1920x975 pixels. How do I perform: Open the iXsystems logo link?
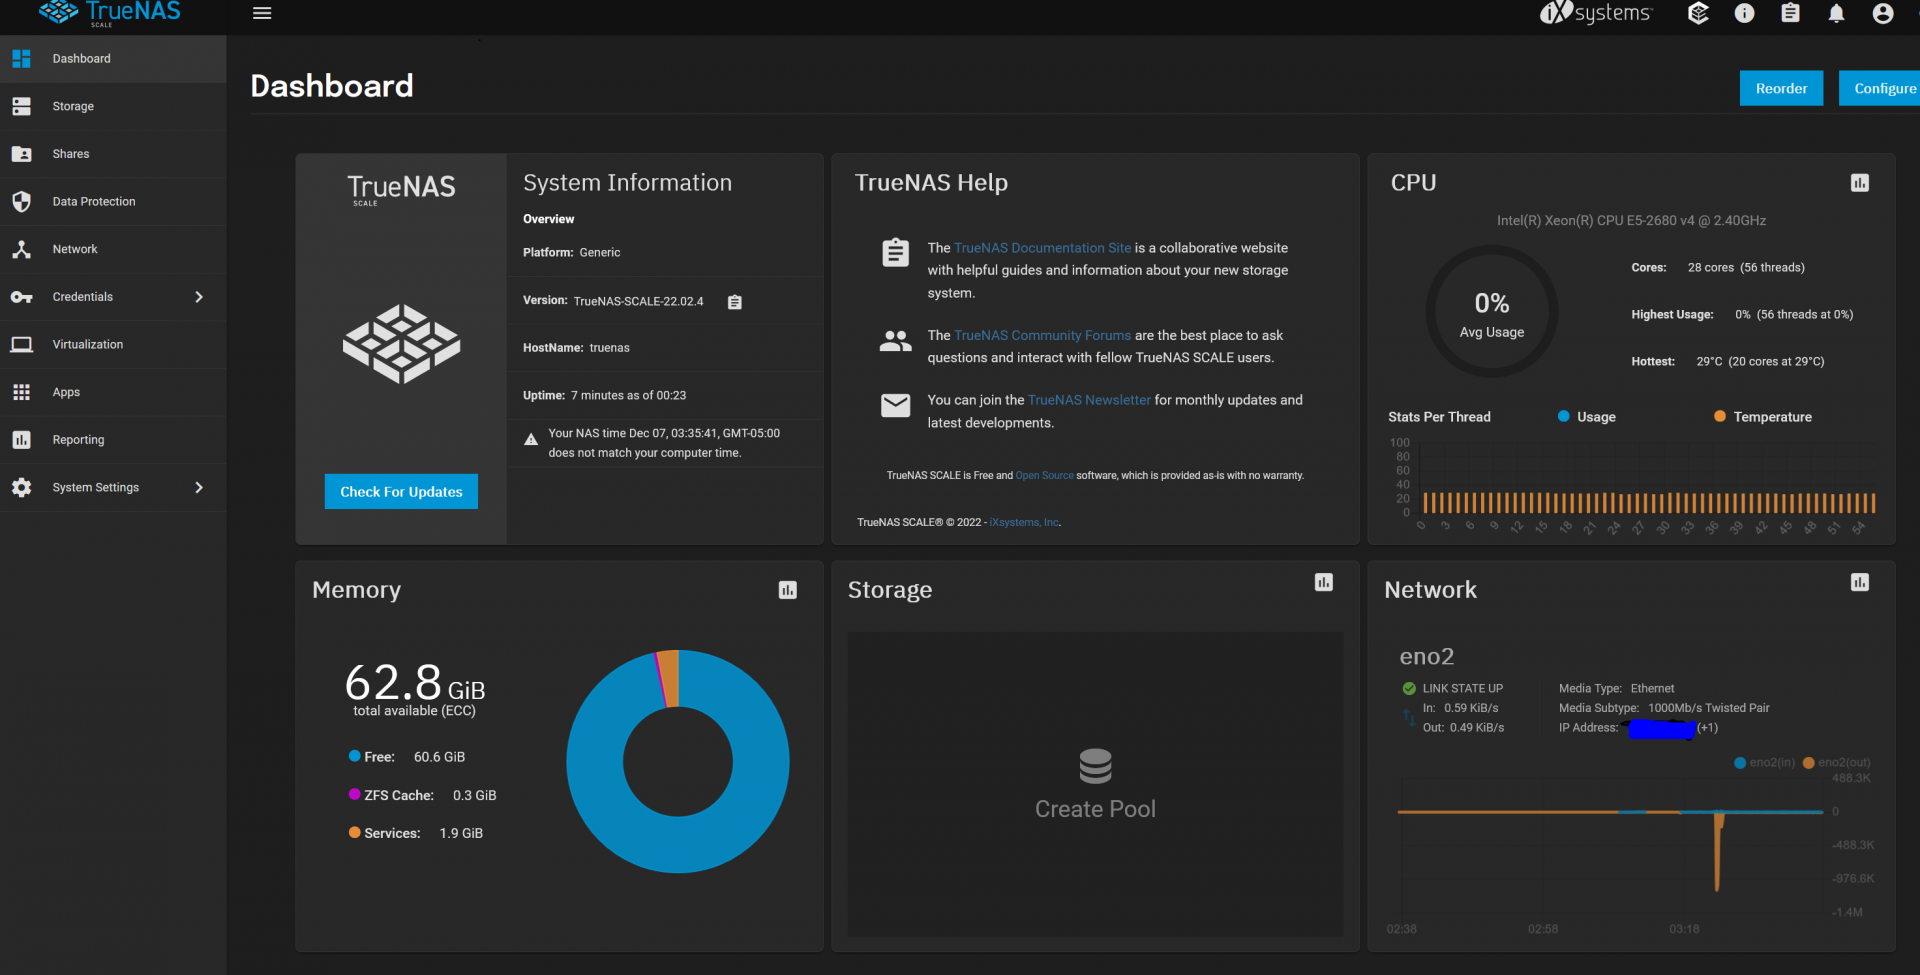(1596, 13)
